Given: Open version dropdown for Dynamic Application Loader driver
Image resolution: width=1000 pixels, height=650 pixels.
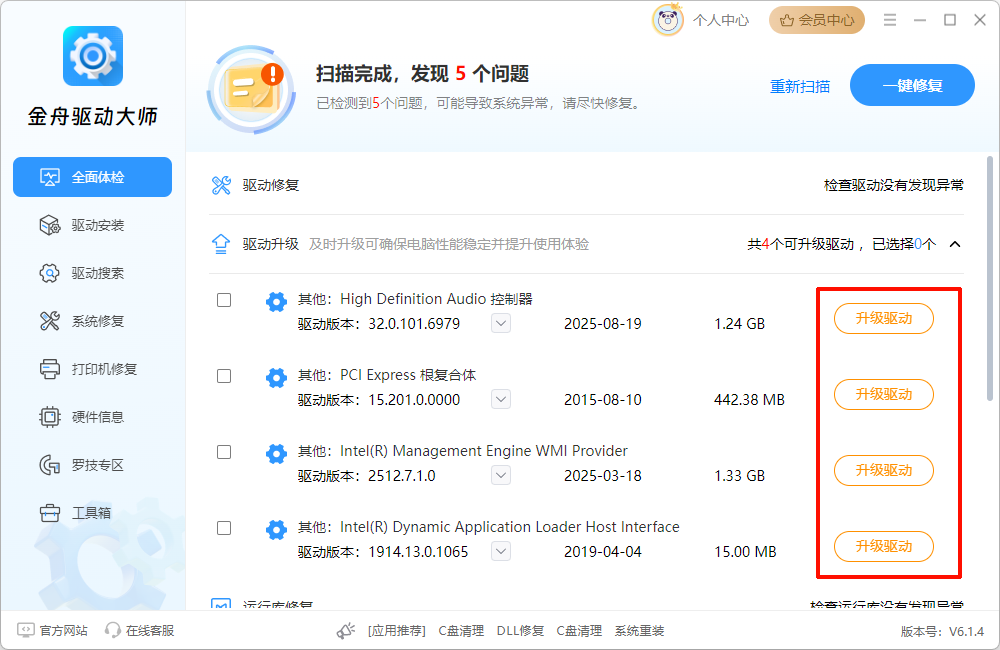Looking at the screenshot, I should 500,551.
